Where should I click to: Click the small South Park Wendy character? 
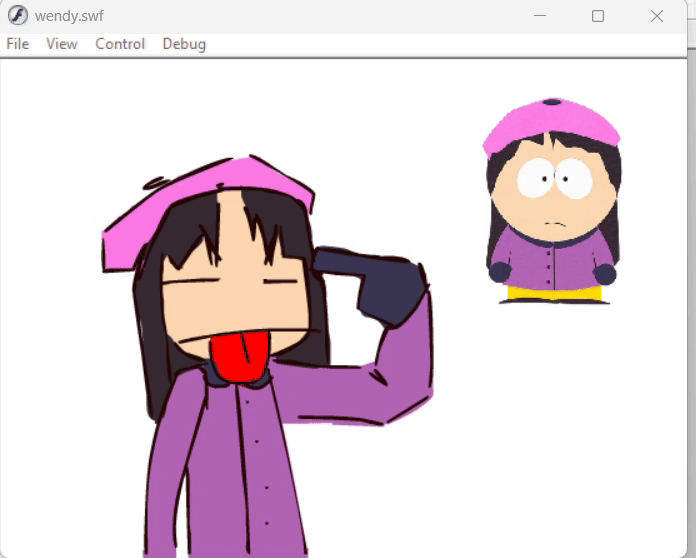(552, 201)
